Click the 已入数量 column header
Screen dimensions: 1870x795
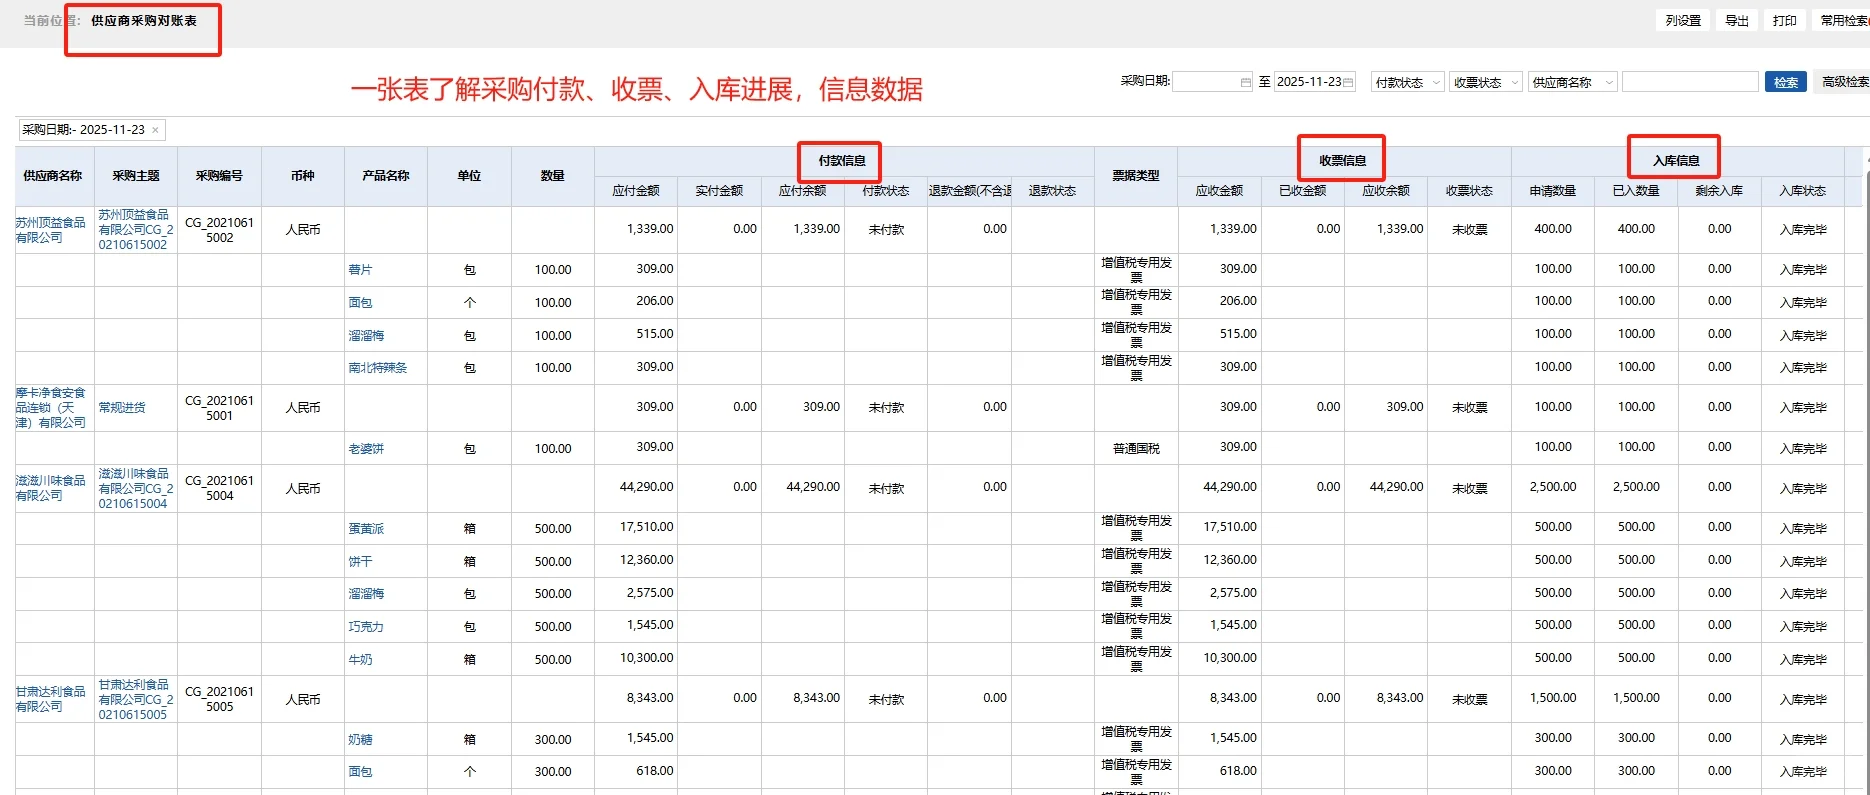tap(1636, 191)
